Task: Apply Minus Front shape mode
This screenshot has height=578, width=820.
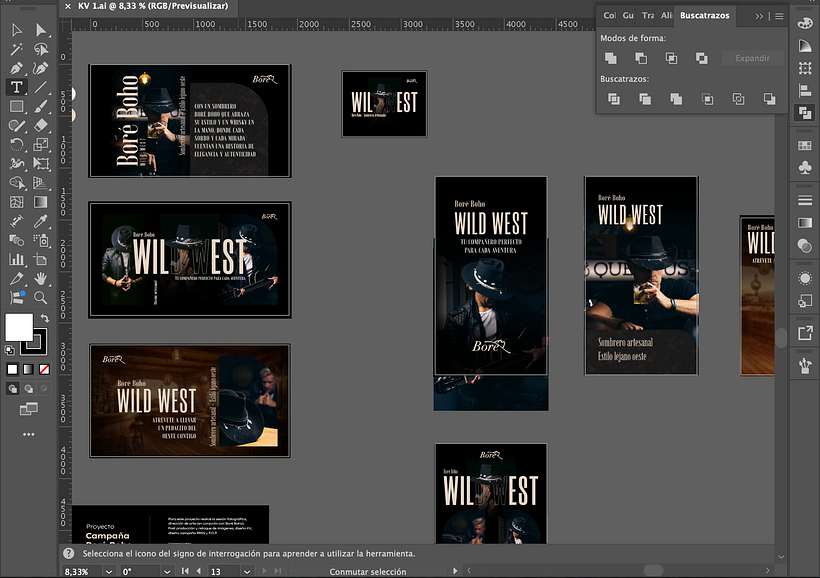Action: (x=641, y=58)
